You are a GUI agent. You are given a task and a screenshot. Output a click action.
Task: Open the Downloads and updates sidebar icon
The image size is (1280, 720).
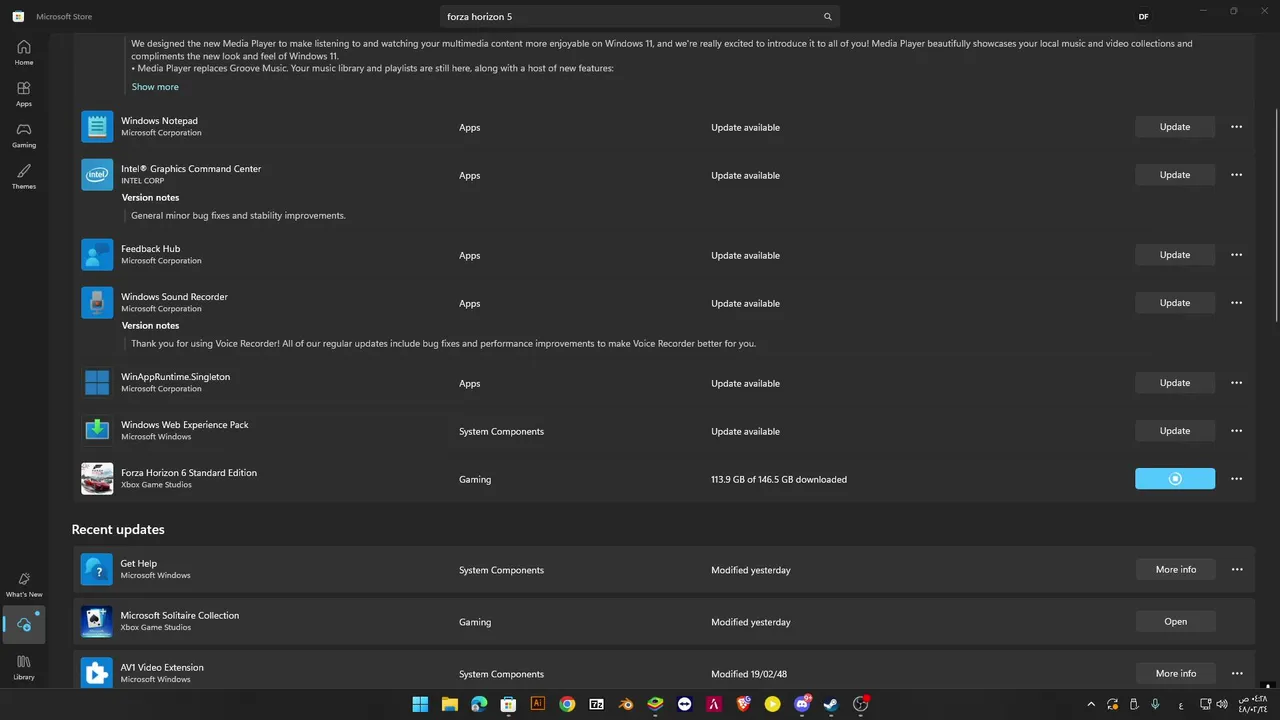tap(24, 624)
